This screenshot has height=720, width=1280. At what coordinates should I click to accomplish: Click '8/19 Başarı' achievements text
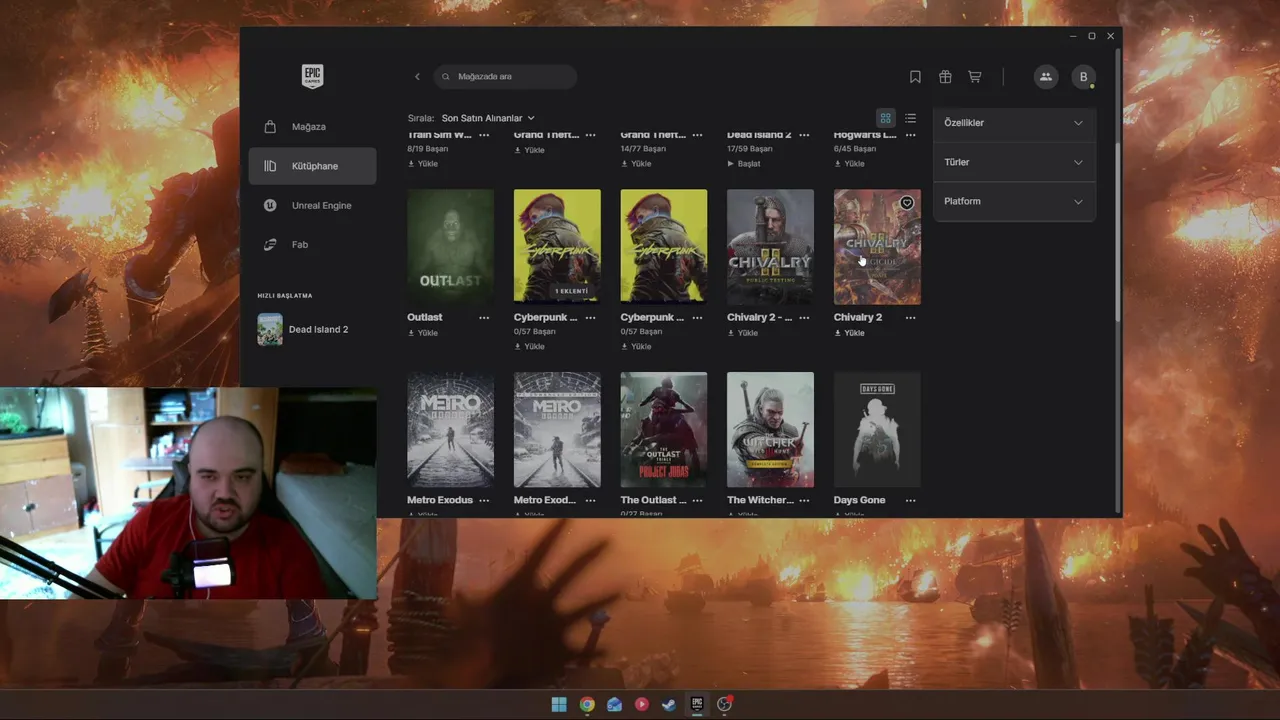click(x=428, y=149)
